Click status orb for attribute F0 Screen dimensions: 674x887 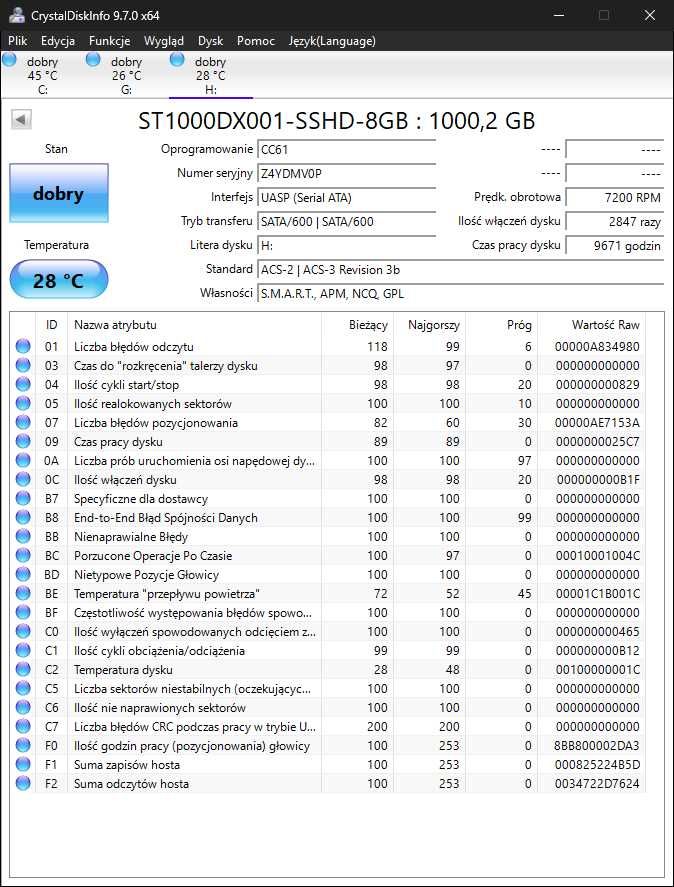(23, 746)
